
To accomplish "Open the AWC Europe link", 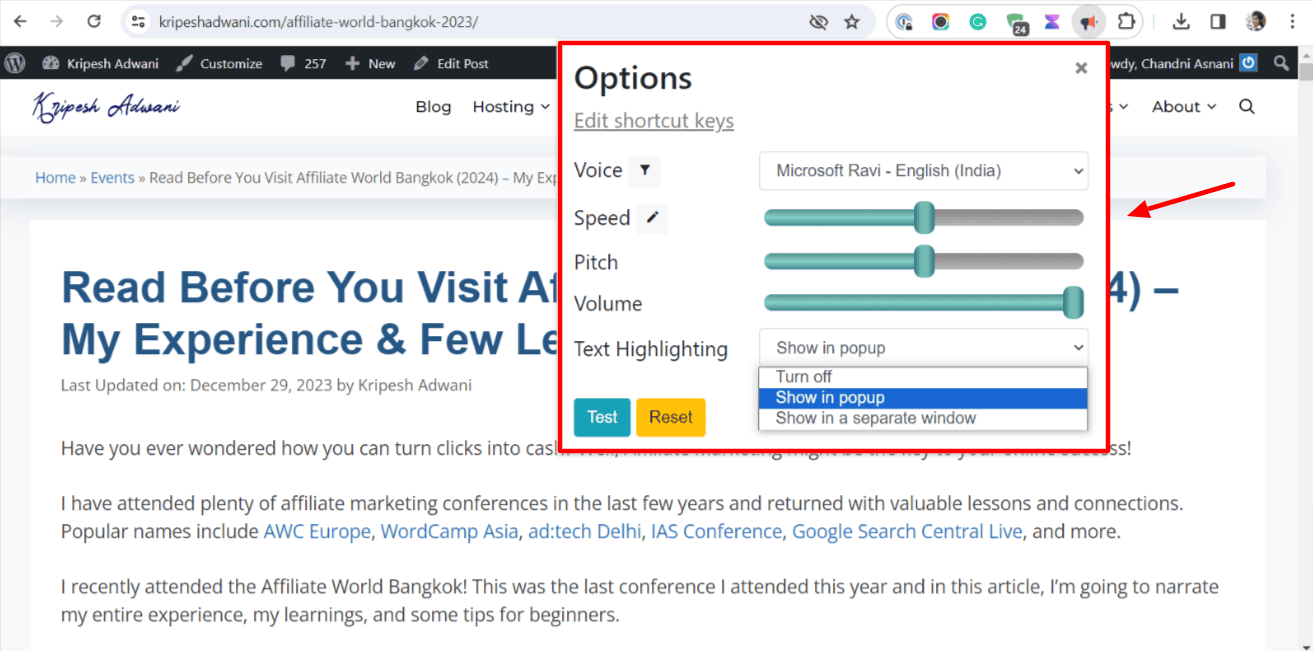I will pos(317,531).
